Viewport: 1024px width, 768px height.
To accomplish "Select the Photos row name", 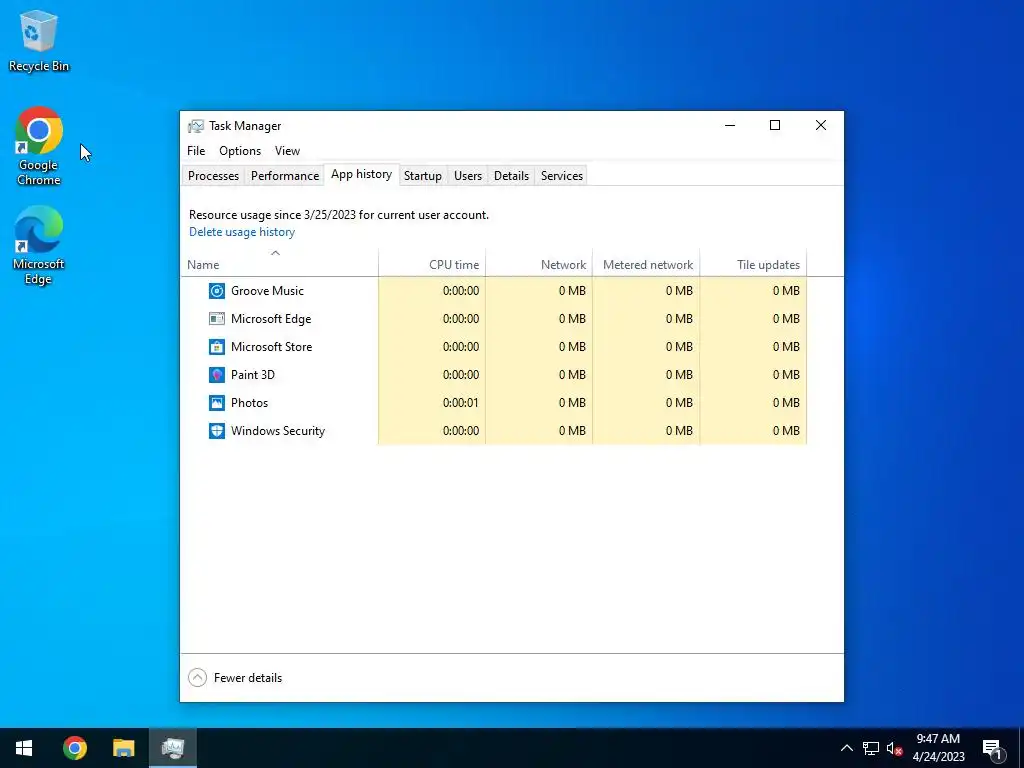I will (x=249, y=403).
